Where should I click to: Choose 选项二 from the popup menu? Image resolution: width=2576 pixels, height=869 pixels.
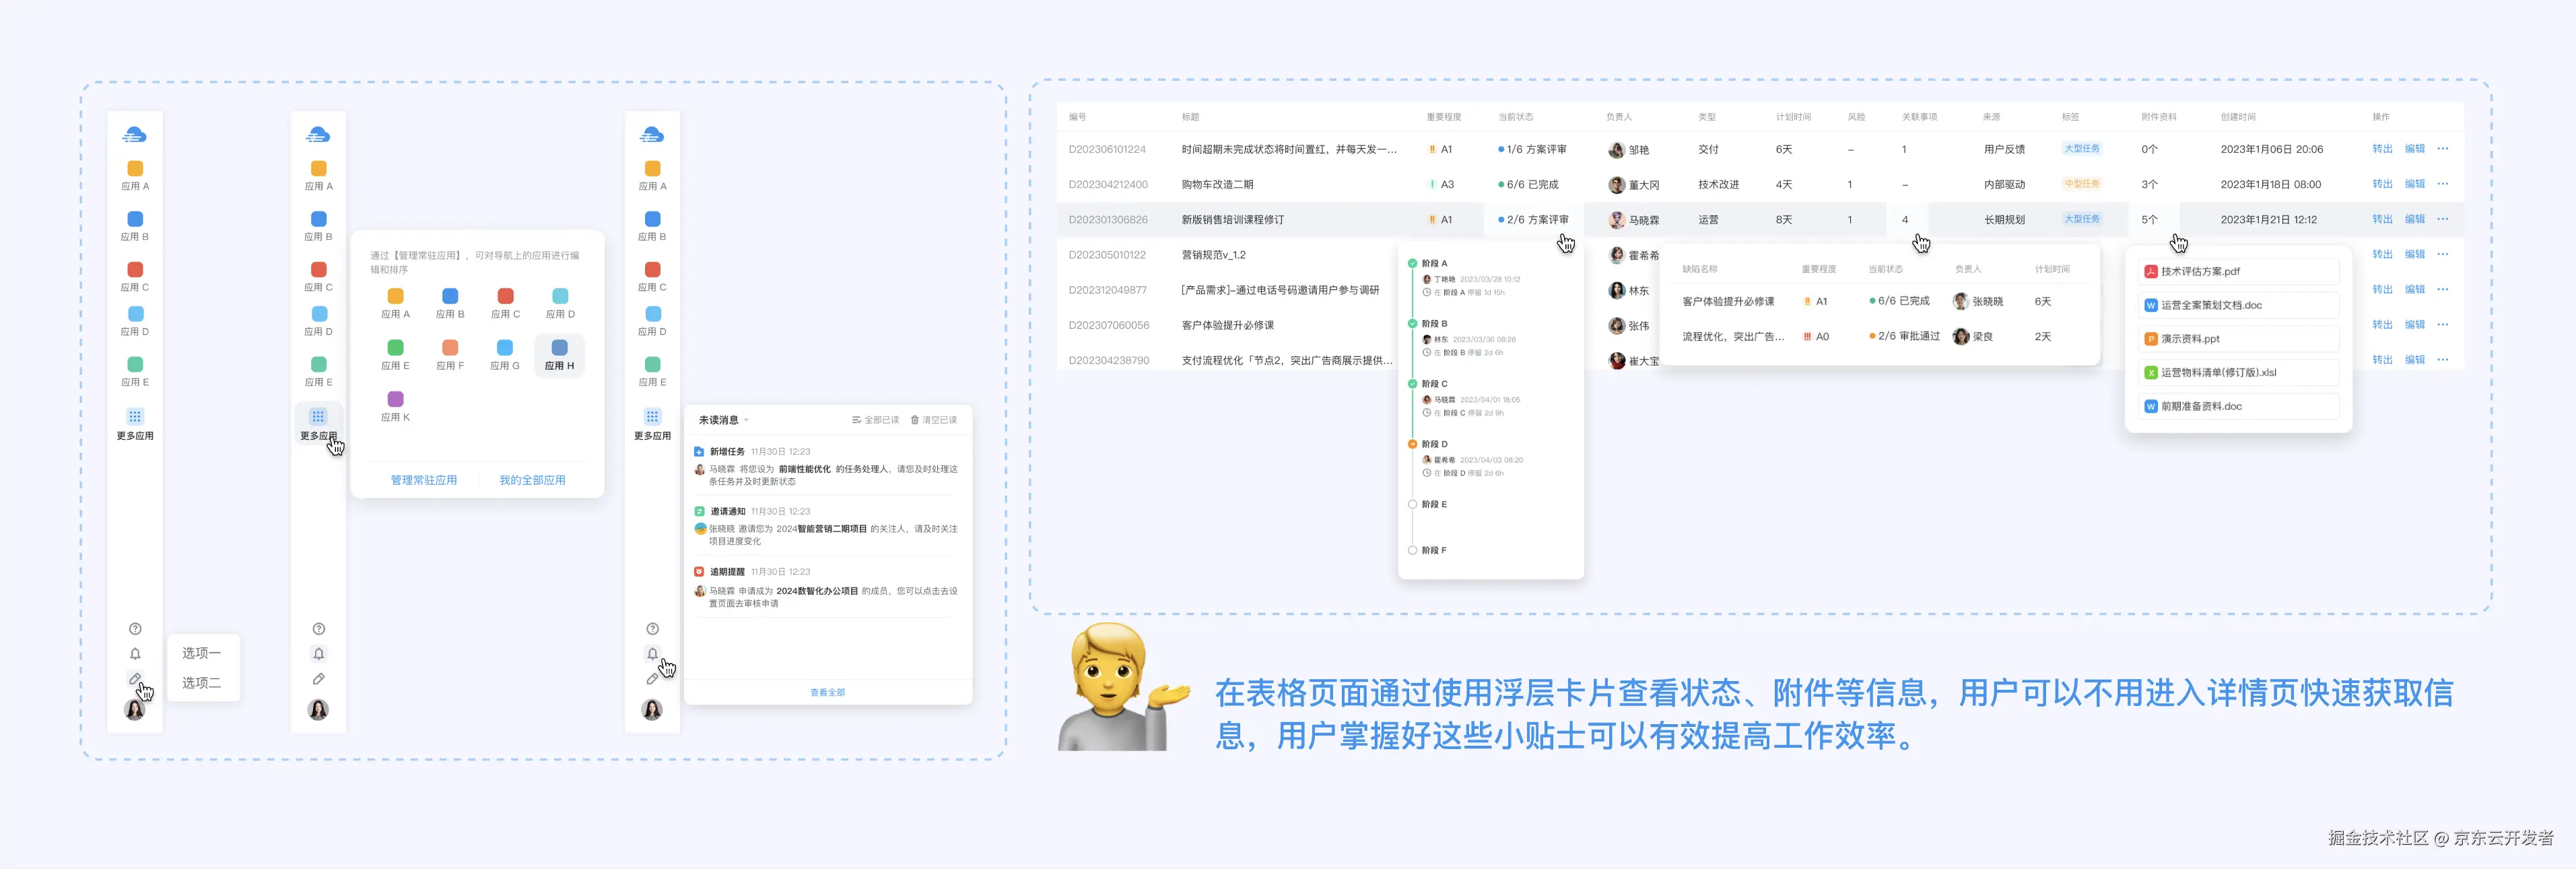(201, 683)
